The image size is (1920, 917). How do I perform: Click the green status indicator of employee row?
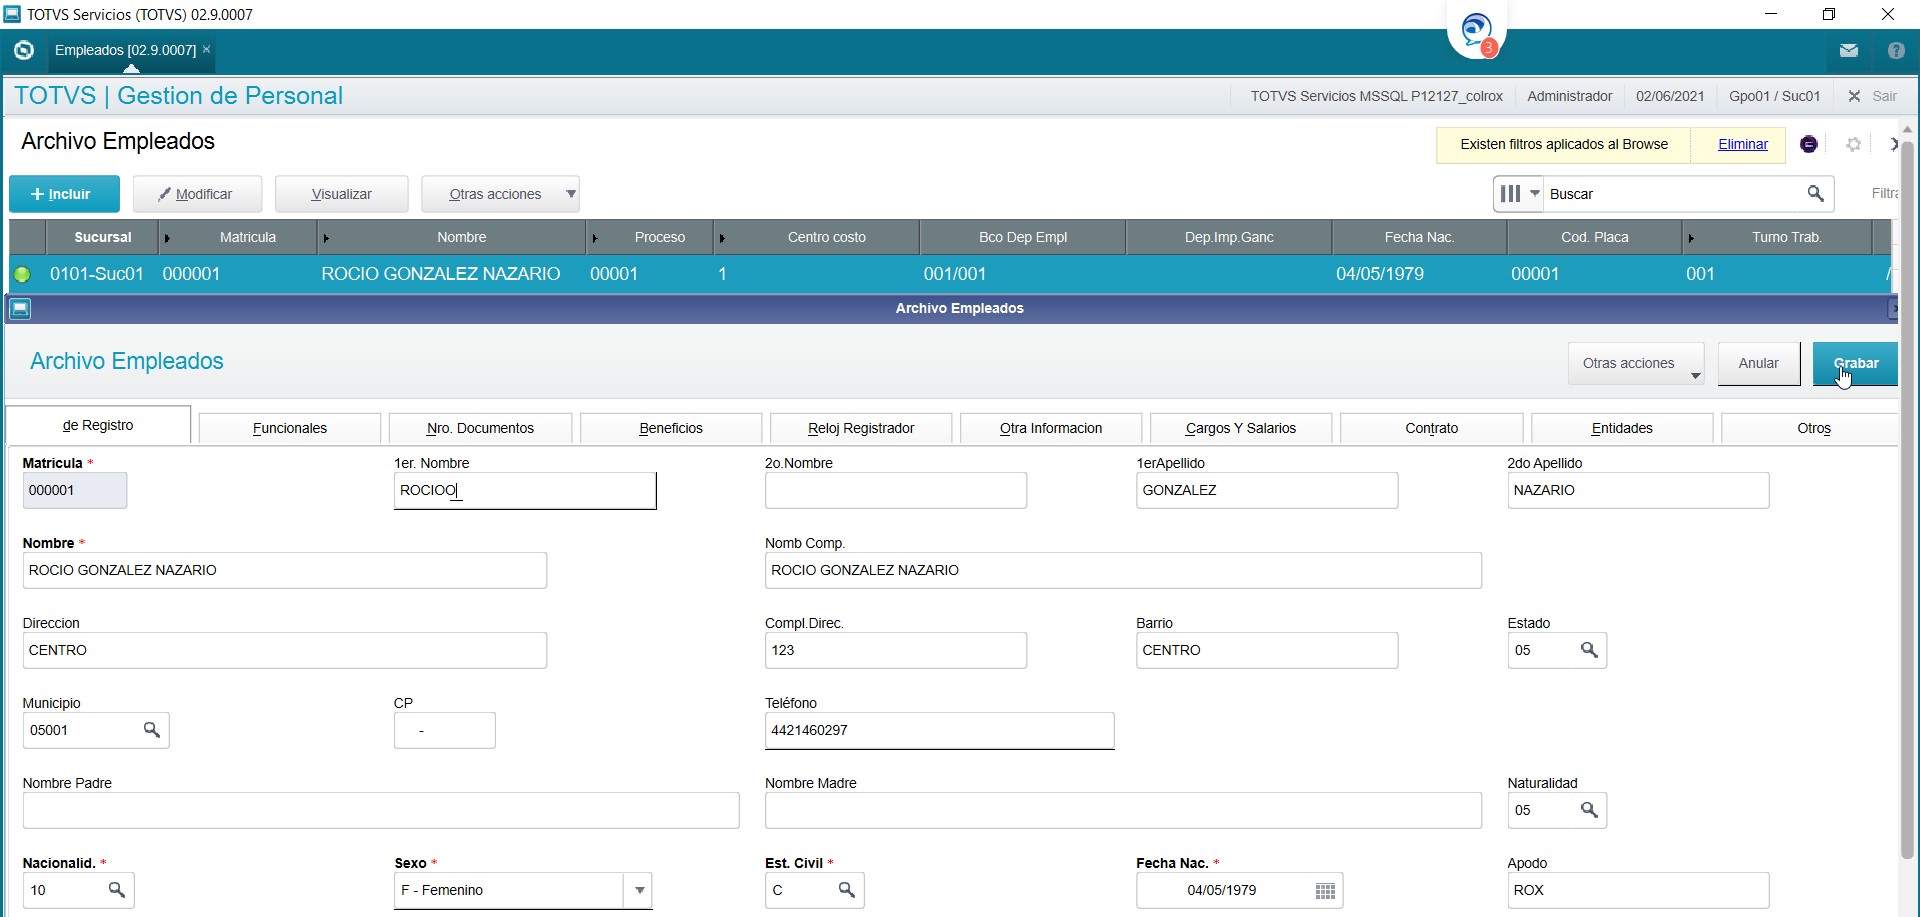pyautogui.click(x=22, y=274)
